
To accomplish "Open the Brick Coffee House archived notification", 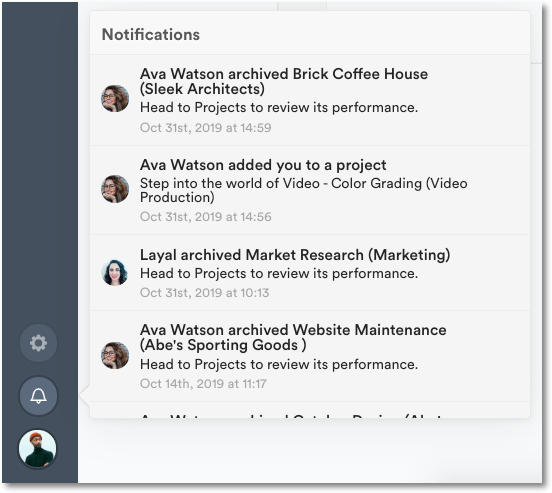I will coord(310,100).
